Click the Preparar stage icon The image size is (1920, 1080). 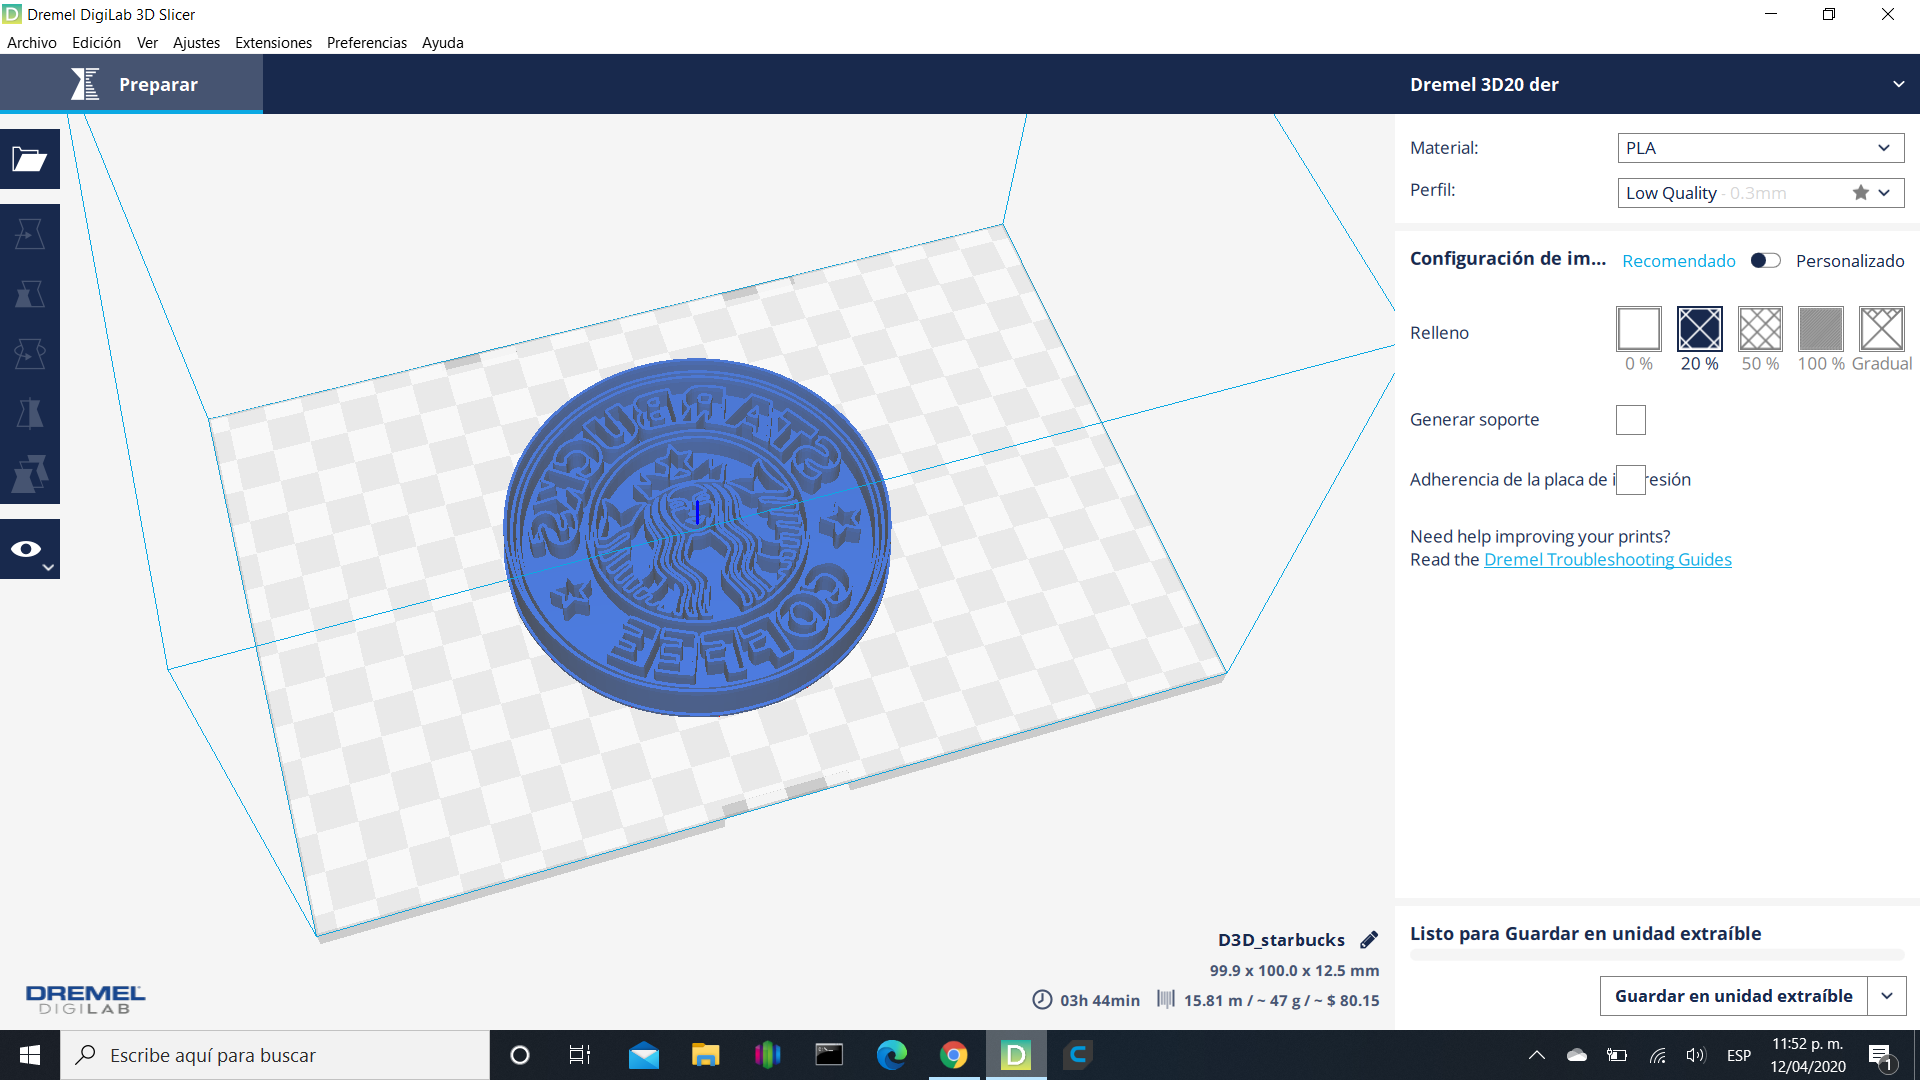pos(85,84)
